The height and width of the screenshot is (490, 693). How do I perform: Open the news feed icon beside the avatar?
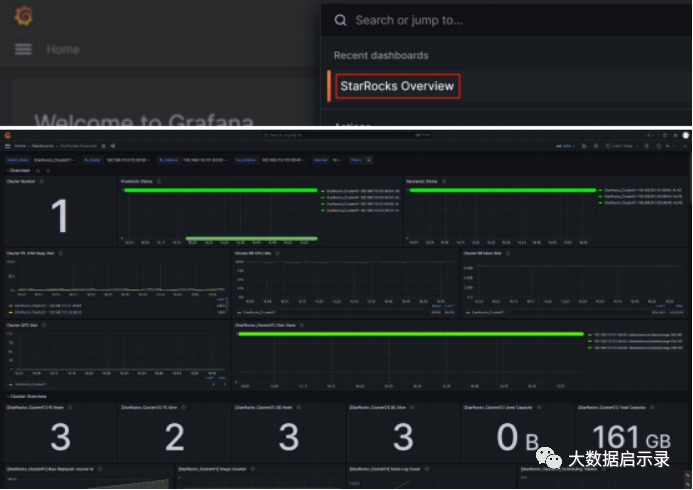pyautogui.click(x=675, y=135)
